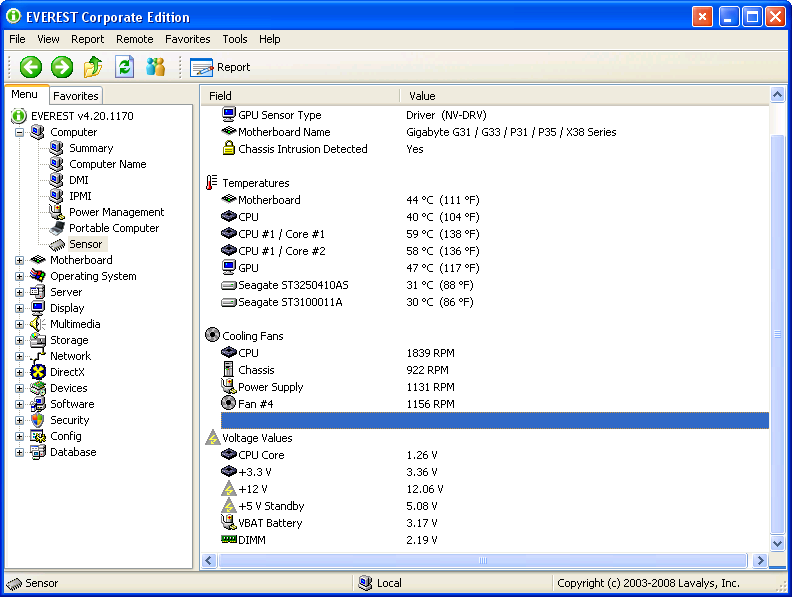Click the Field column header

click(x=300, y=95)
